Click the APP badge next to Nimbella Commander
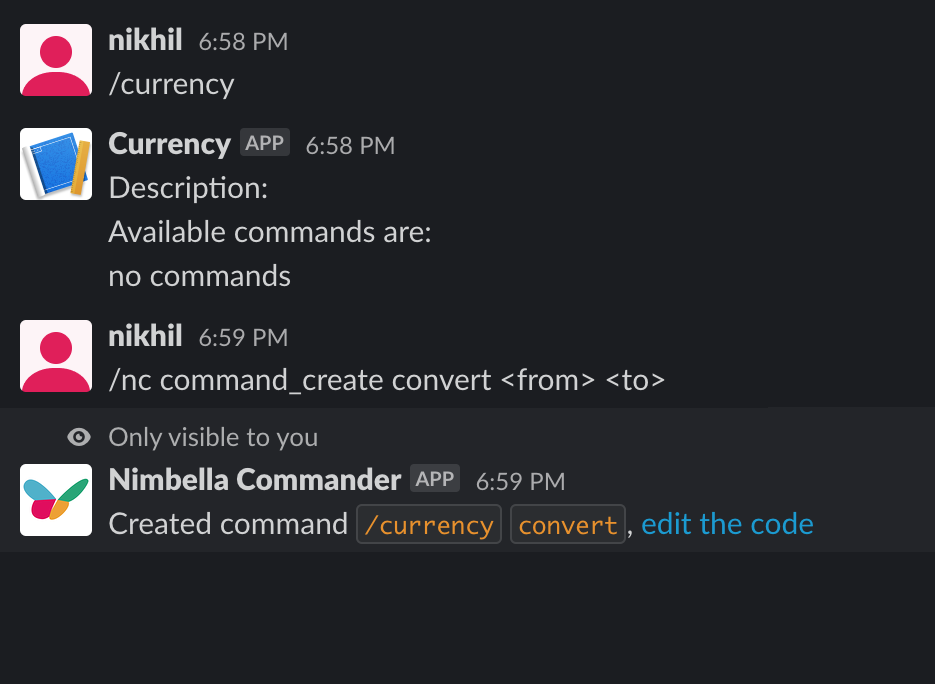The image size is (935, 684). click(435, 479)
